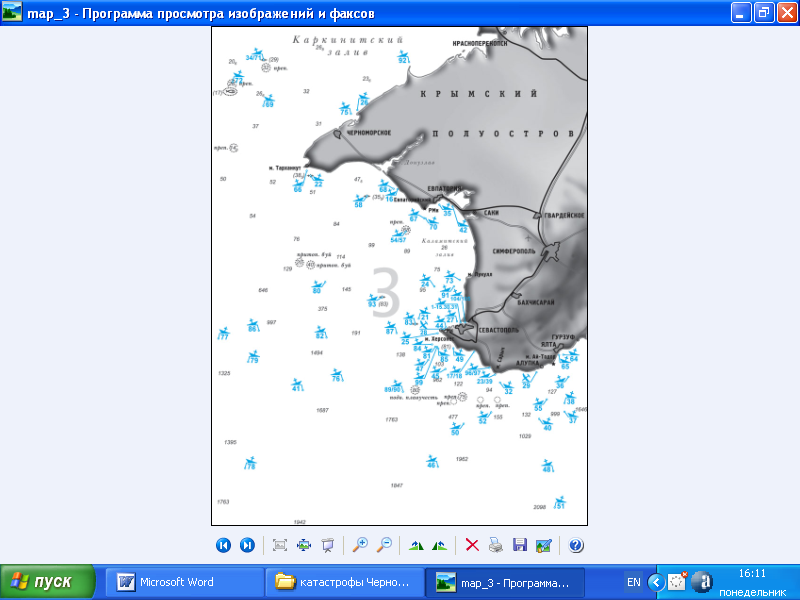Viewport: 800px width, 600px height.
Task: Open viewer Help
Action: click(576, 545)
